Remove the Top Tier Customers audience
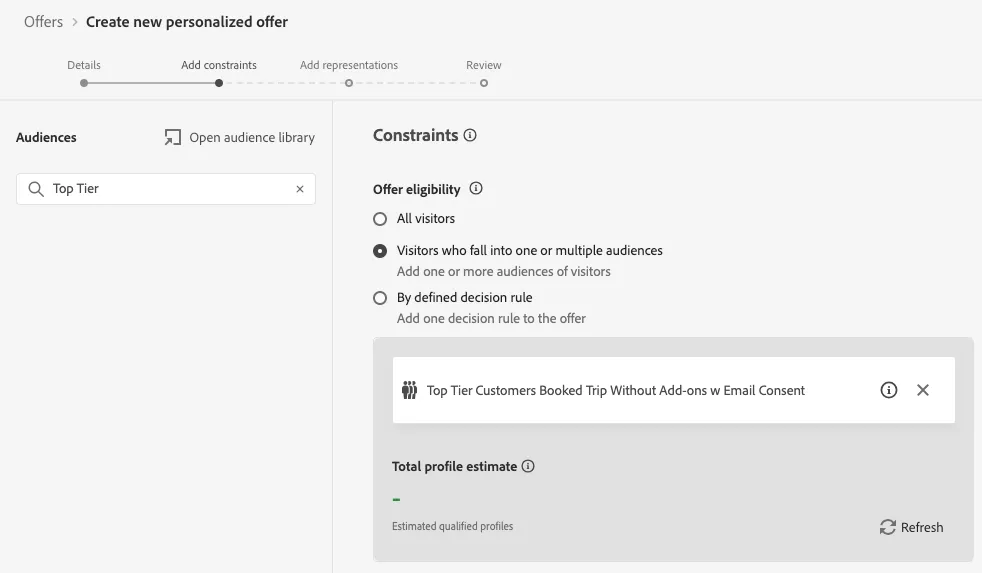 click(x=923, y=390)
